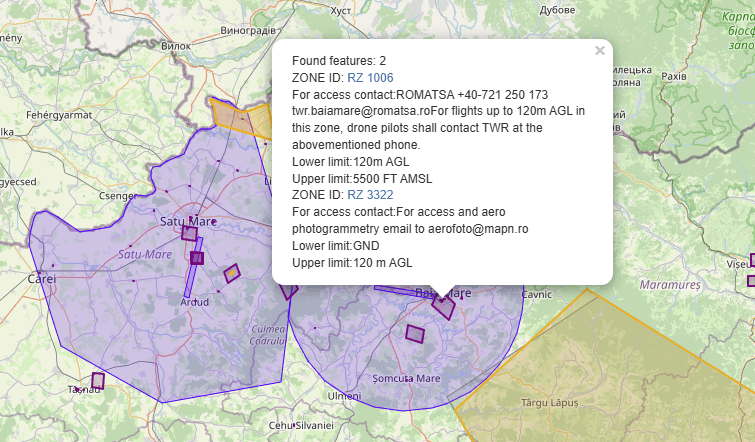The image size is (755, 442).
Task: Click the Carei town label
Action: 41,279
